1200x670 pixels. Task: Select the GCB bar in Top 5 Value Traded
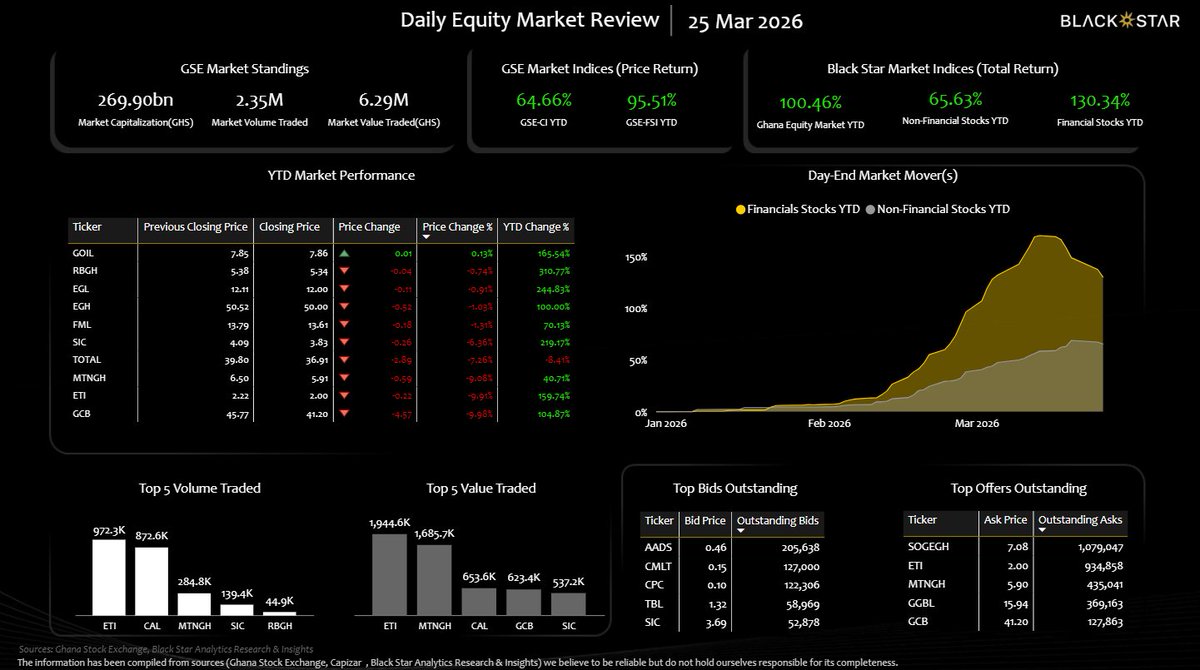[x=523, y=601]
